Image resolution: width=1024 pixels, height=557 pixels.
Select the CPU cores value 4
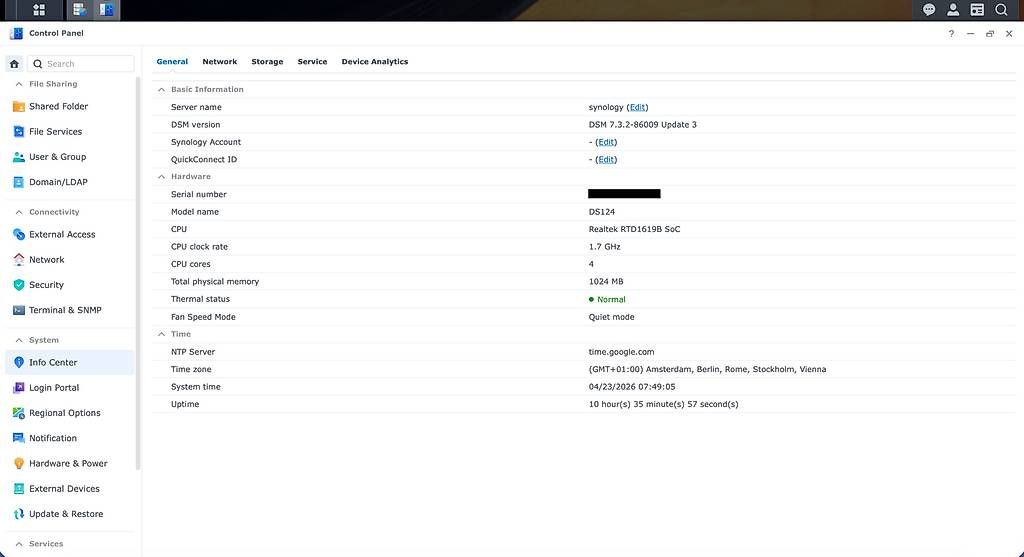[x=591, y=264]
